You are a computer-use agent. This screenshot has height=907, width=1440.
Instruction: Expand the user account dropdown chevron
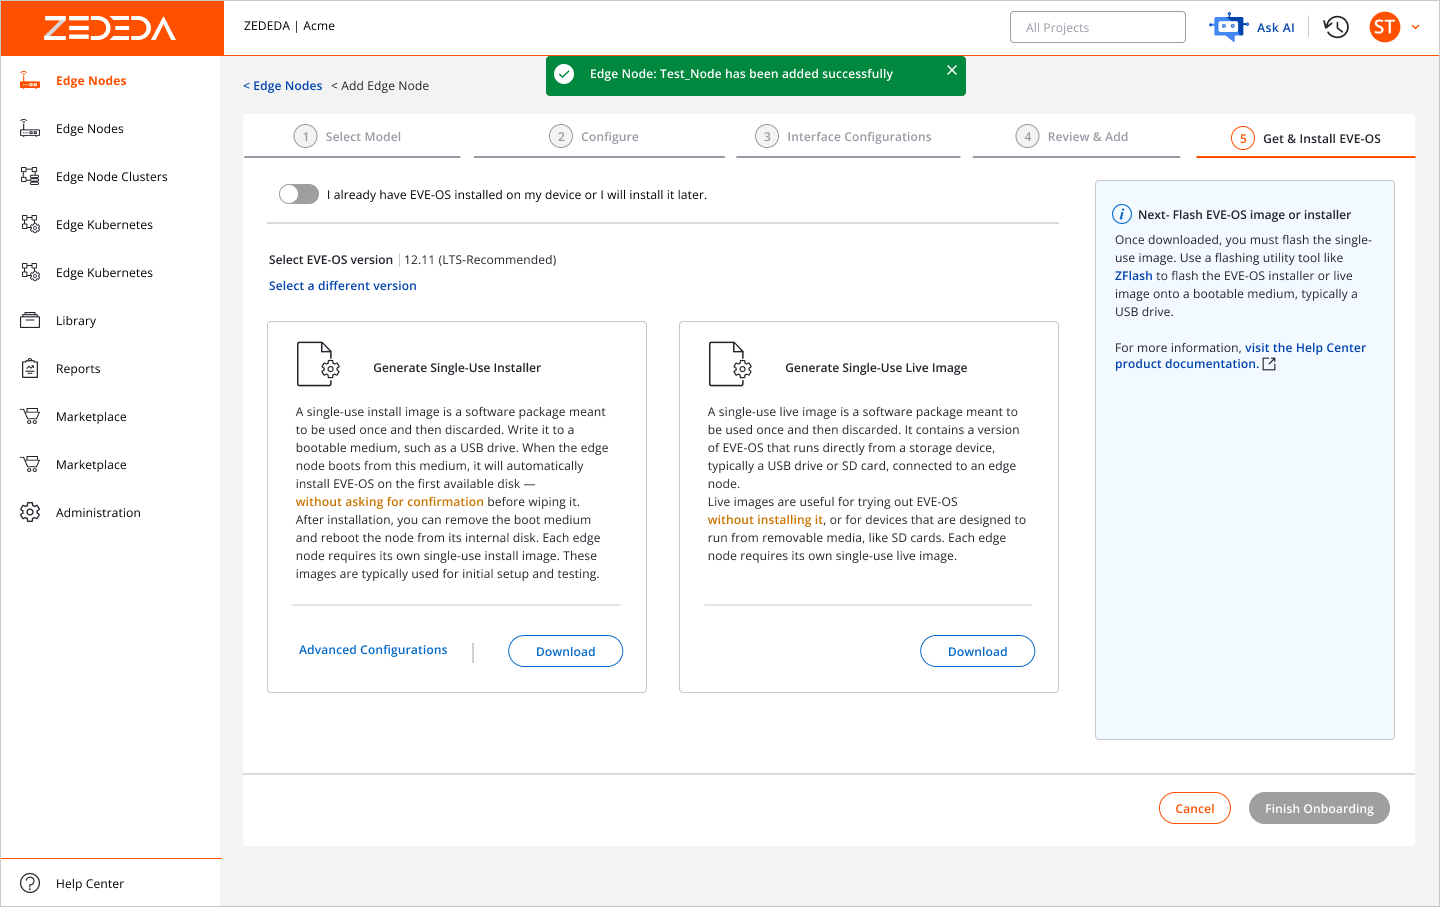(x=1415, y=27)
